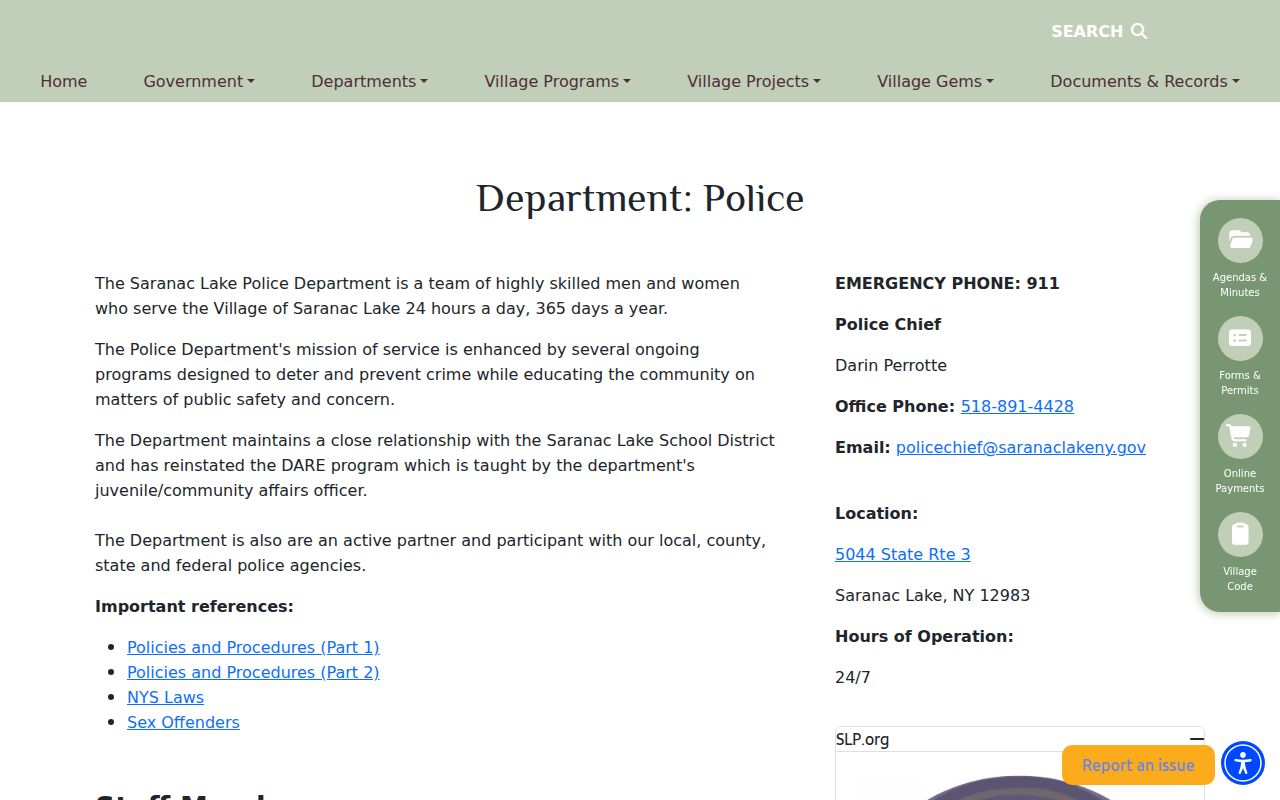Viewport: 1280px width, 800px height.
Task: Collapse the SLP.org widget with the minus icon
Action: pyautogui.click(x=1196, y=739)
